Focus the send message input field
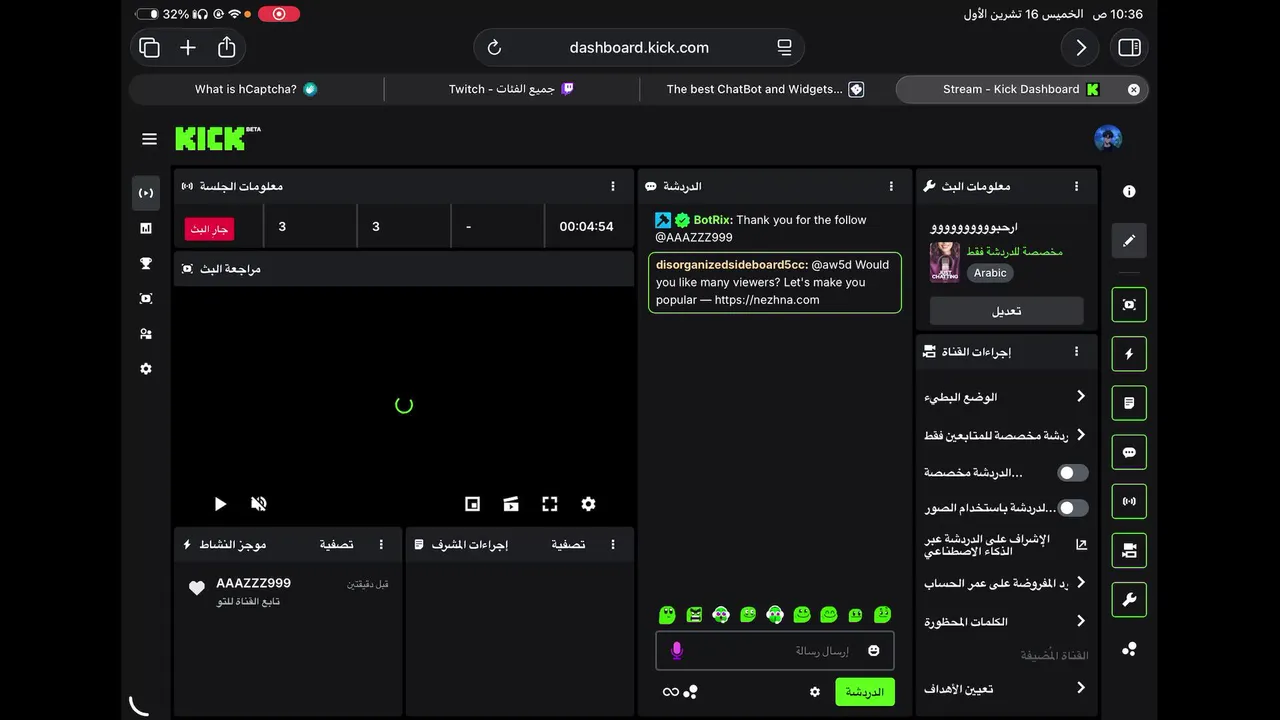 click(775, 651)
